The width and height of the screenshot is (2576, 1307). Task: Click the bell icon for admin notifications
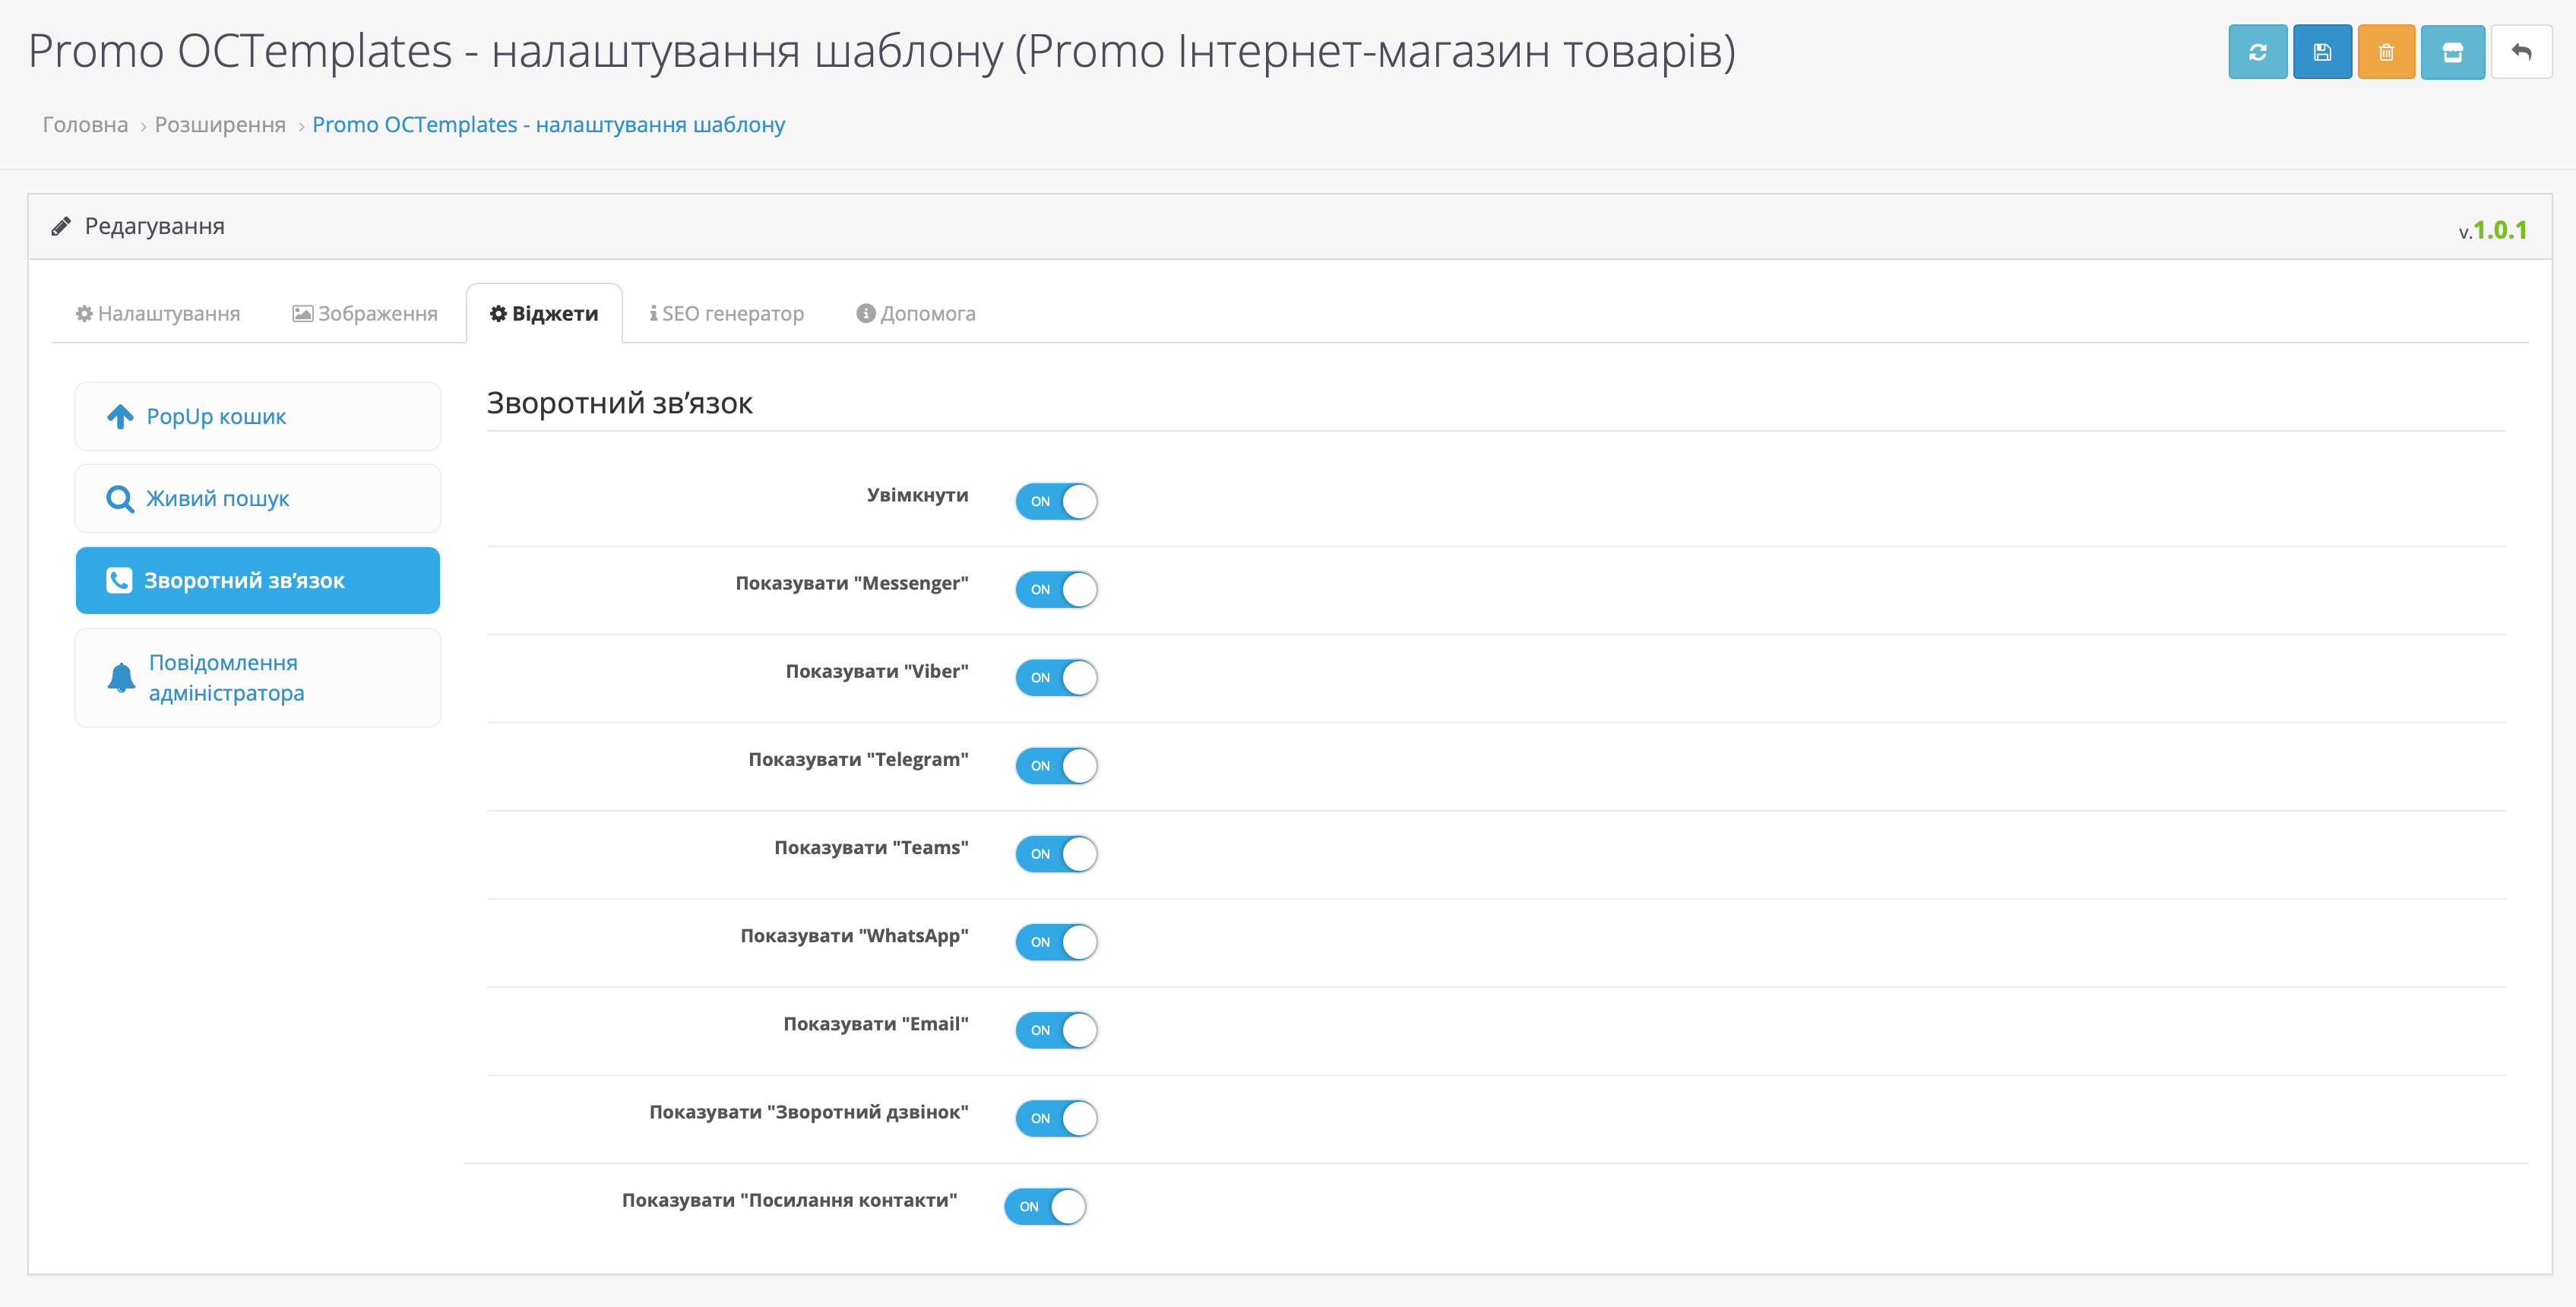click(121, 678)
